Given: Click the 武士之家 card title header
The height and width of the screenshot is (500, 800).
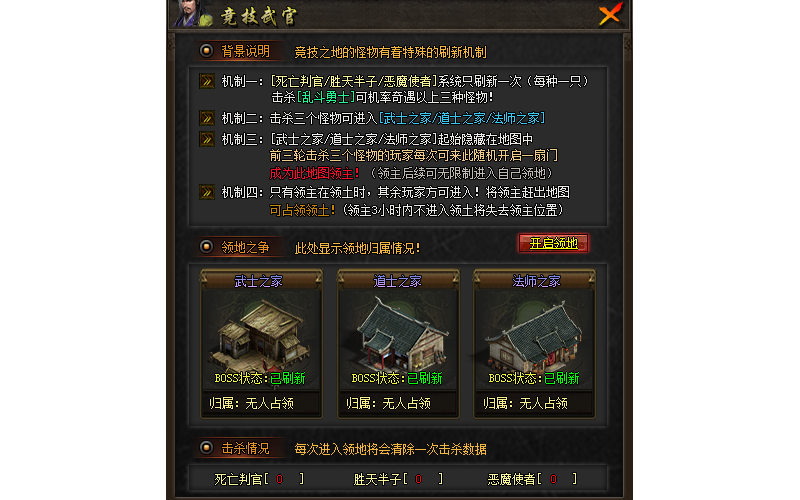Looking at the screenshot, I should click(x=261, y=280).
